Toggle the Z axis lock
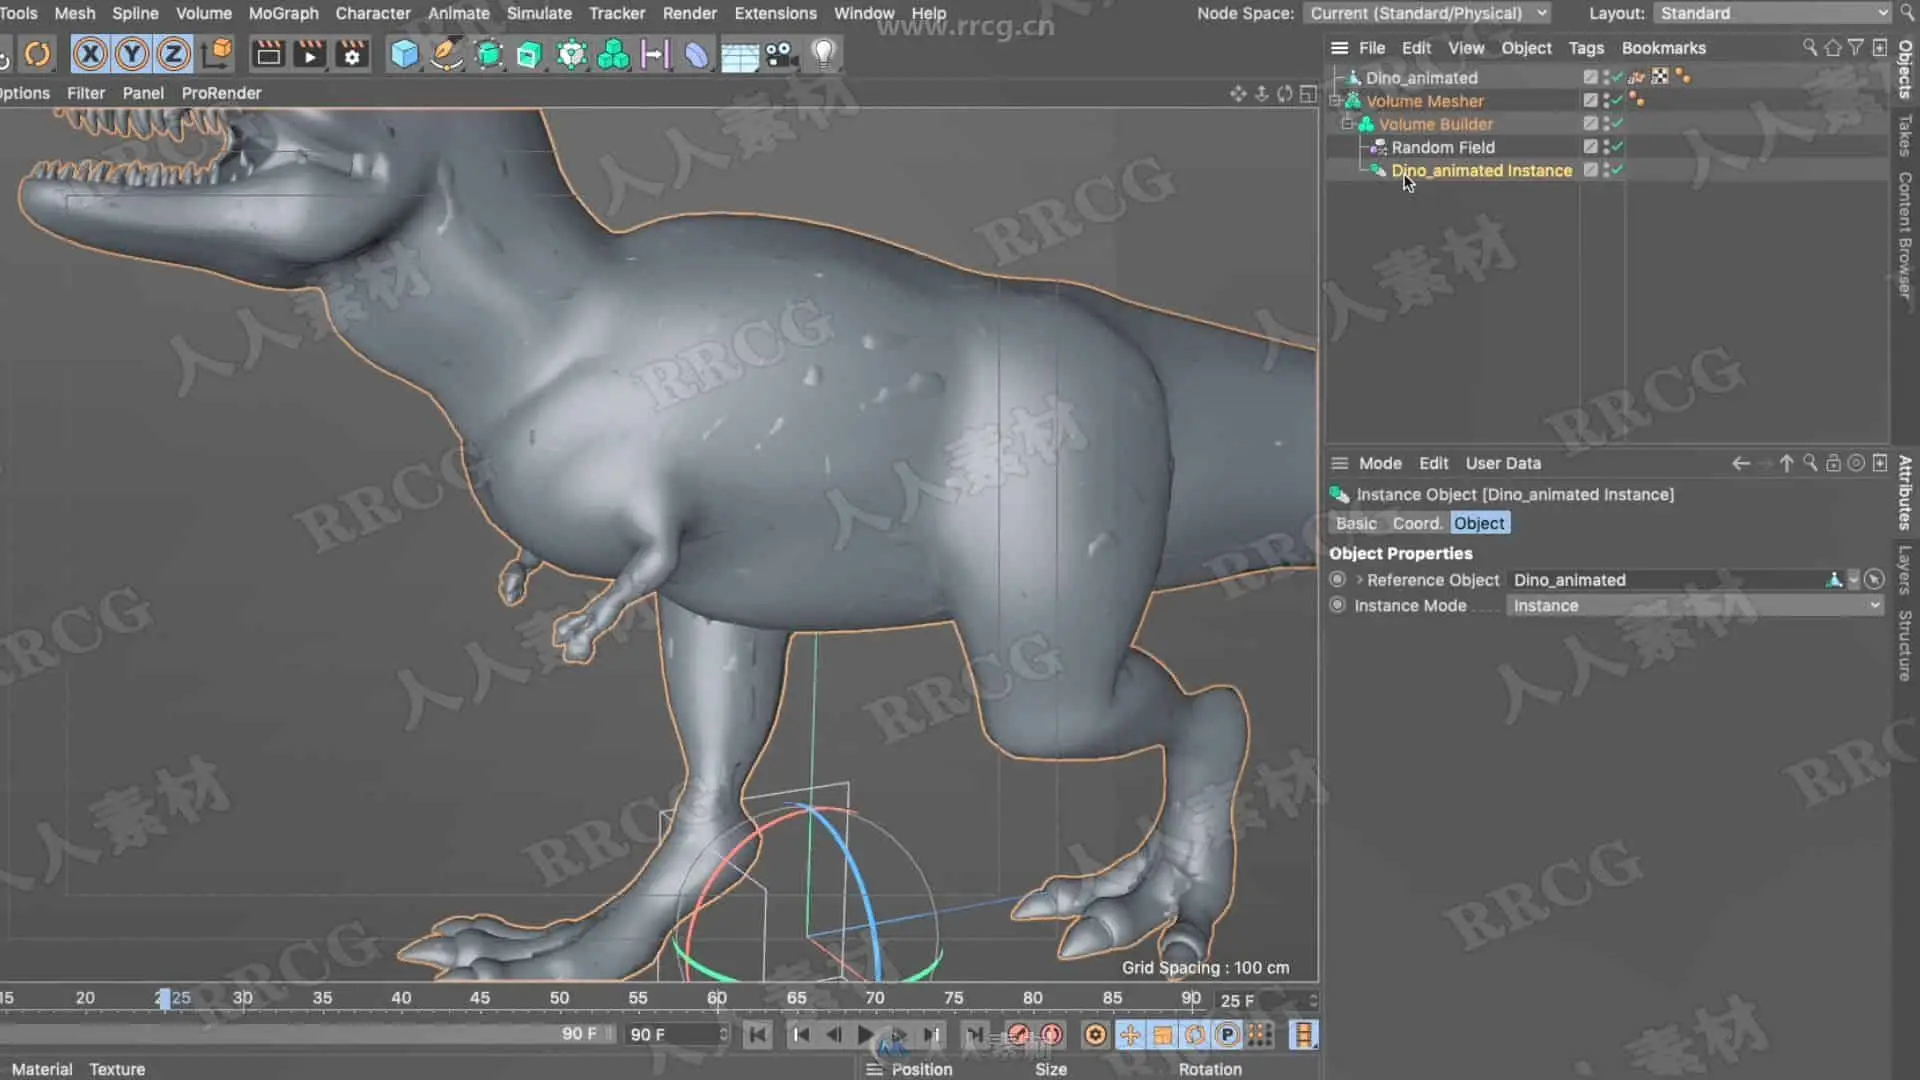1920x1080 pixels. click(x=174, y=54)
